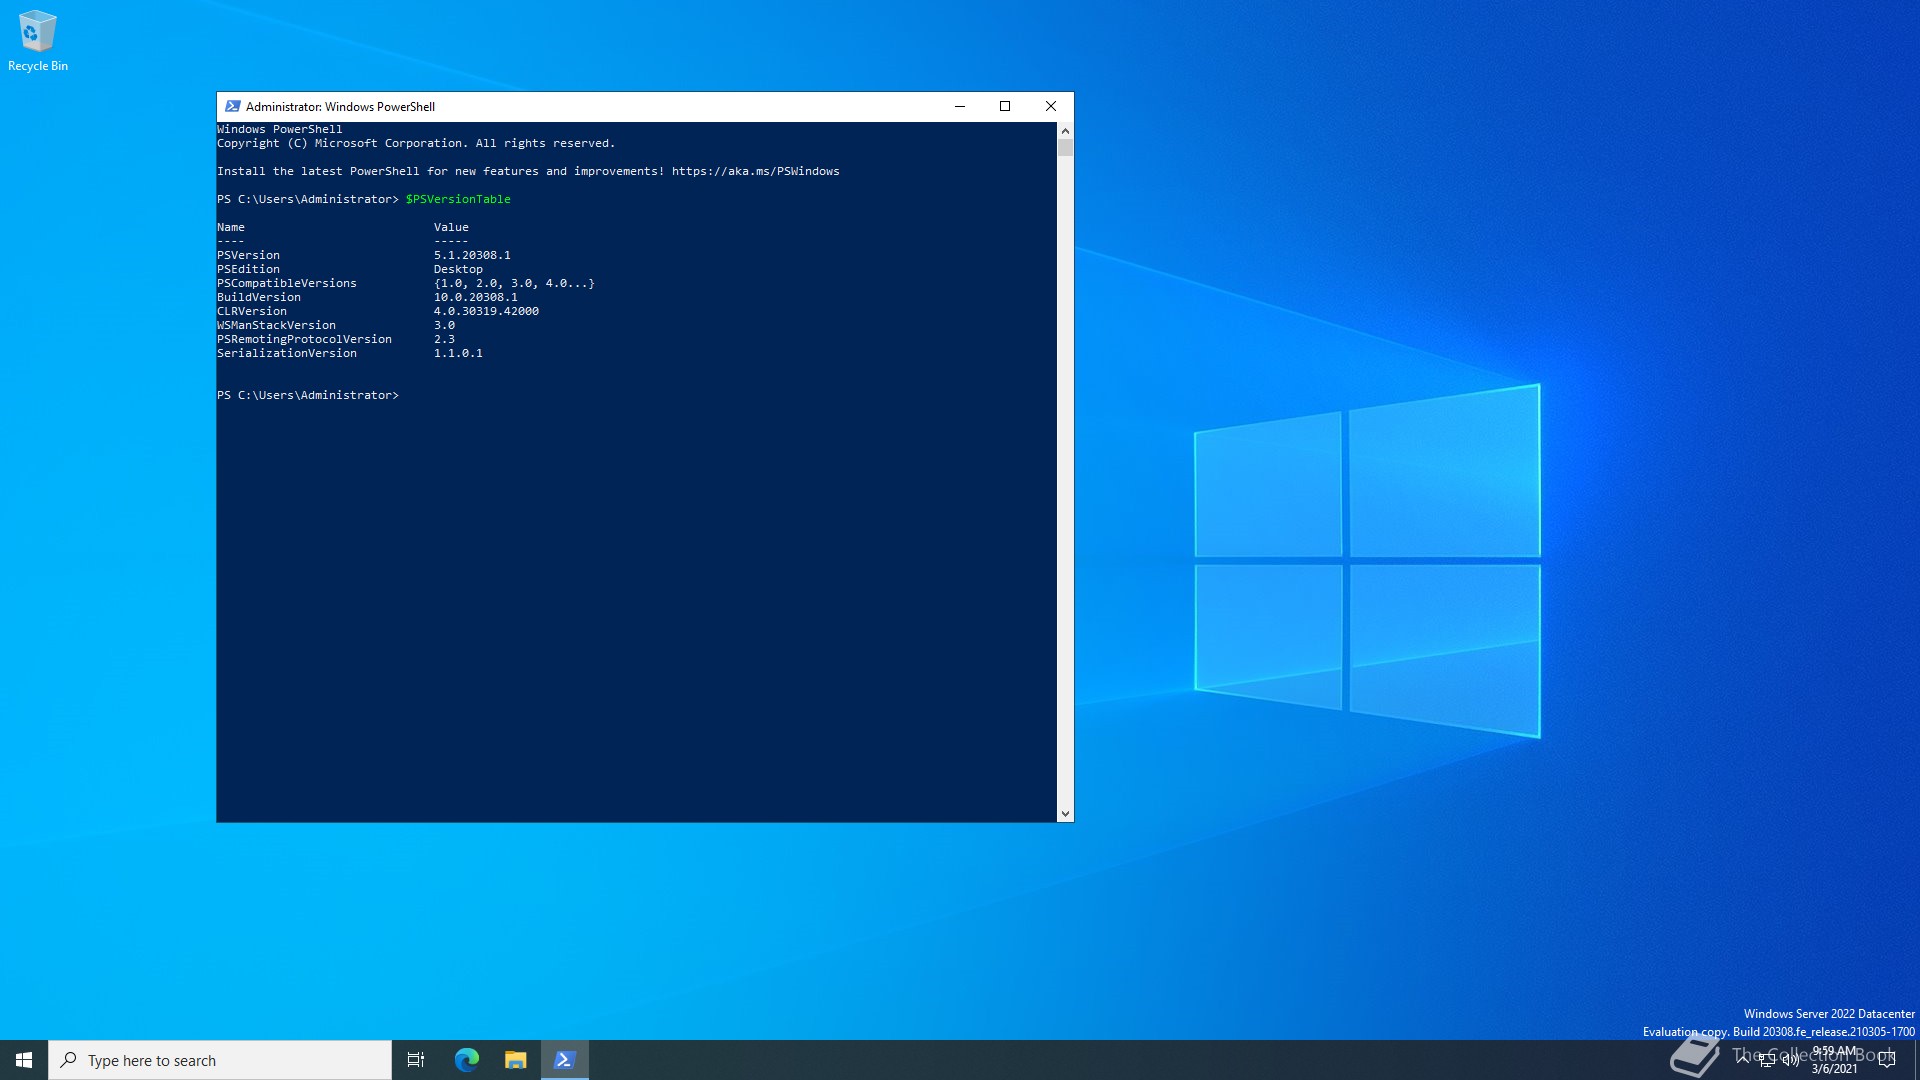1920x1080 pixels.
Task: Select the PowerShell taskbar icon
Action: pos(564,1060)
